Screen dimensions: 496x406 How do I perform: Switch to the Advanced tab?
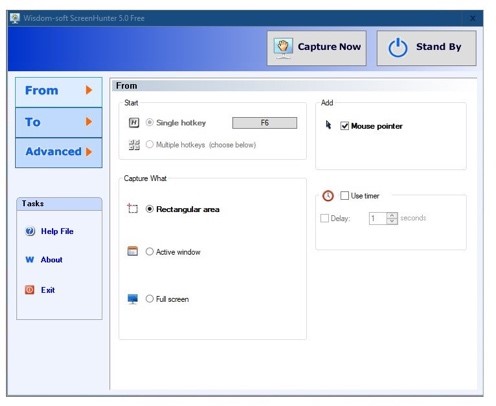(x=59, y=153)
